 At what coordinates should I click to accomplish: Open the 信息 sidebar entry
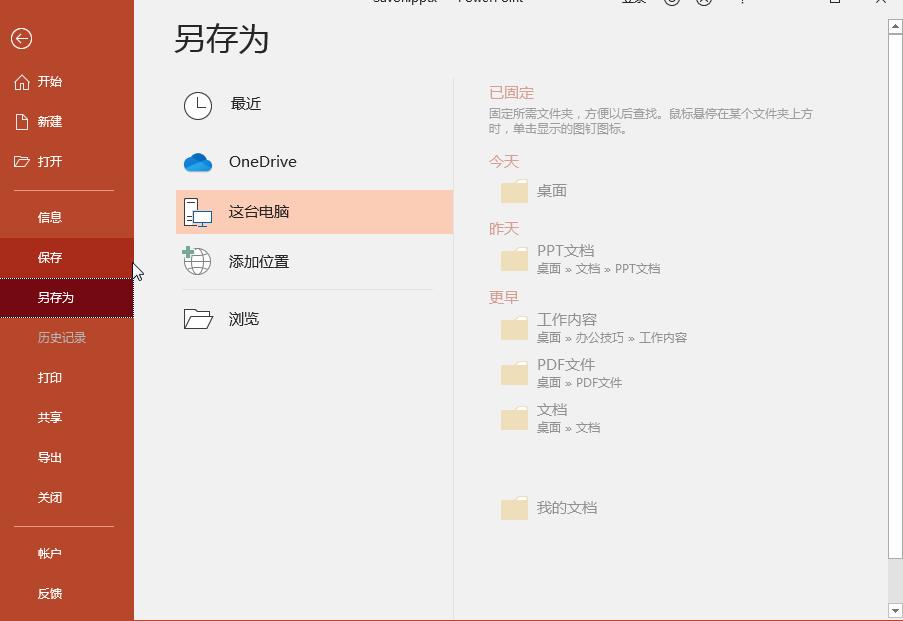[x=50, y=216]
